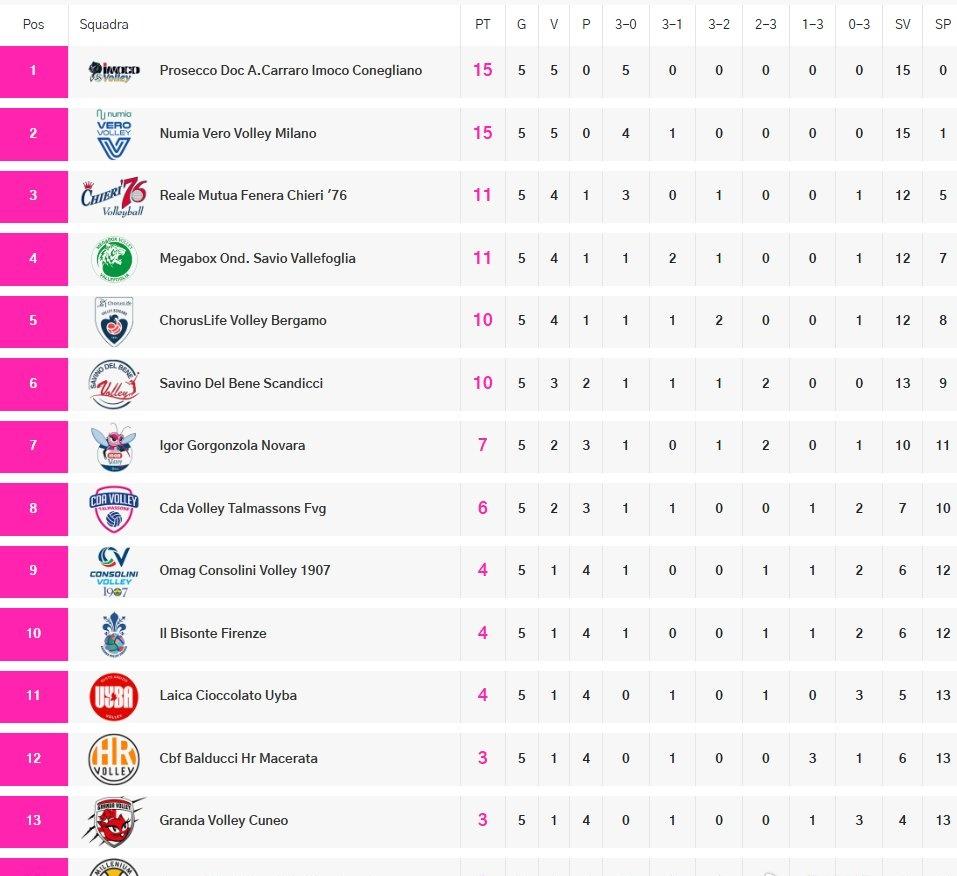Image resolution: width=957 pixels, height=876 pixels.
Task: Click the Pos column header
Action: (x=34, y=24)
